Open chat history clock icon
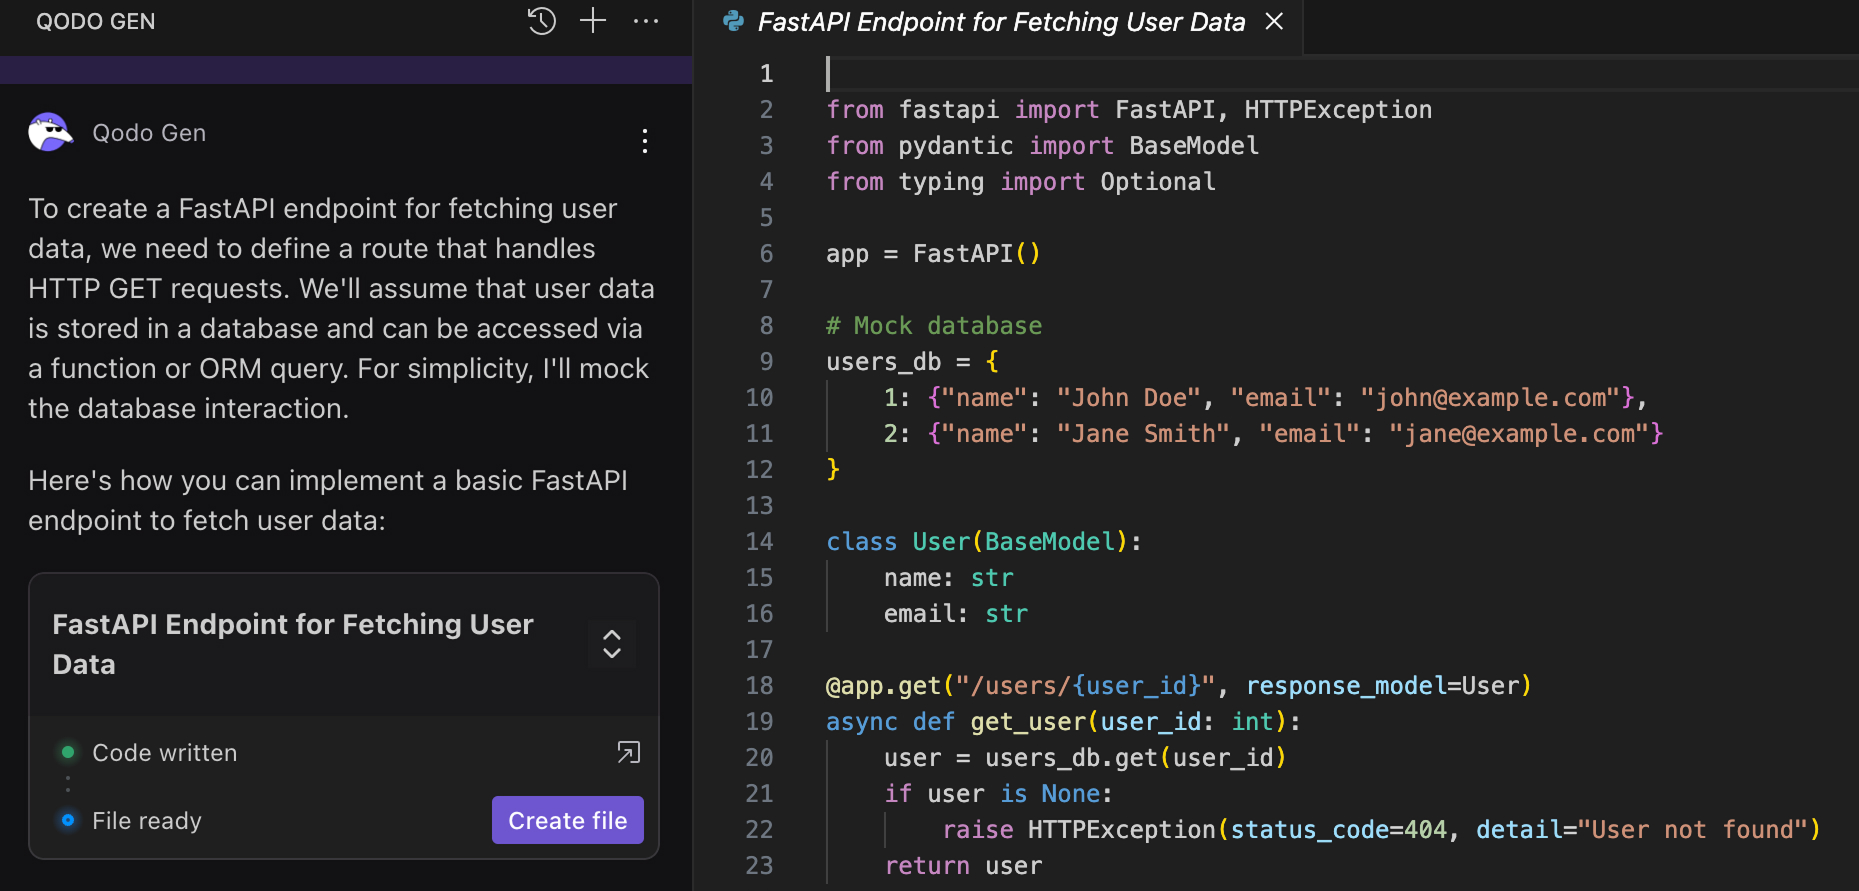Viewport: 1859px width, 891px height. click(x=541, y=21)
